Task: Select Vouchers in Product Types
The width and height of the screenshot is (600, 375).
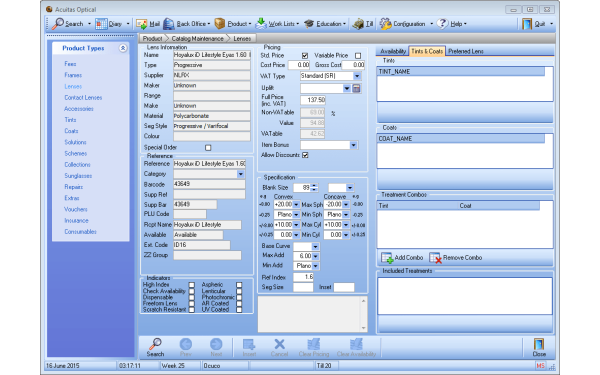Action: (x=76, y=209)
